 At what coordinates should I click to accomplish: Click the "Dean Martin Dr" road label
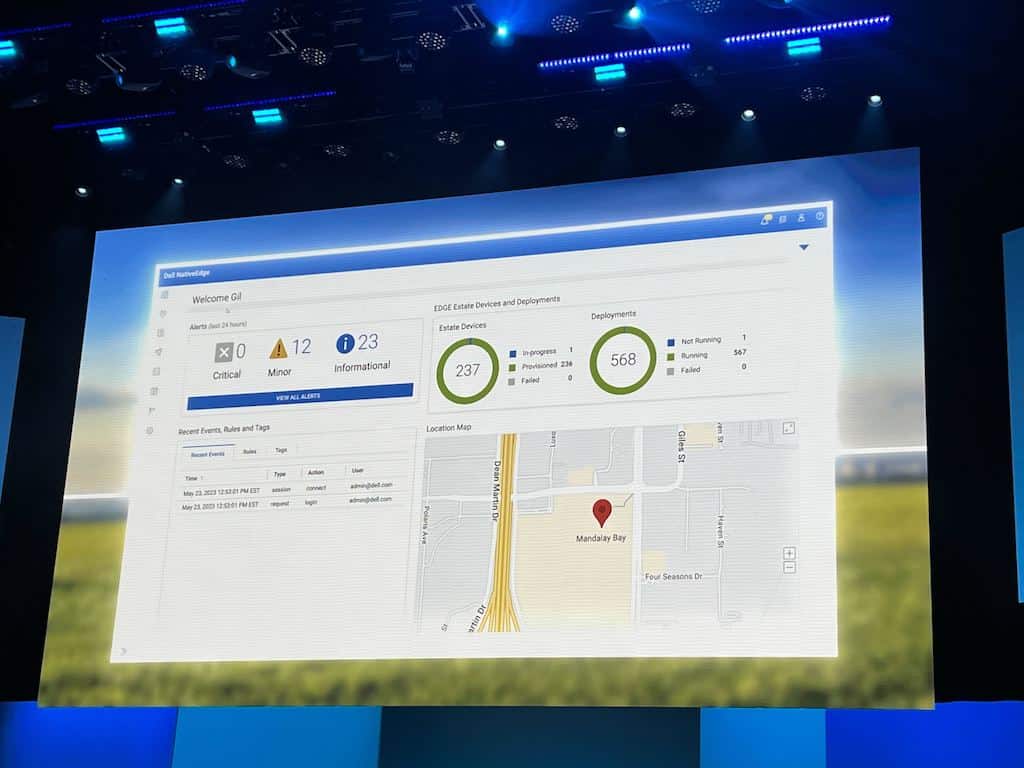496,490
